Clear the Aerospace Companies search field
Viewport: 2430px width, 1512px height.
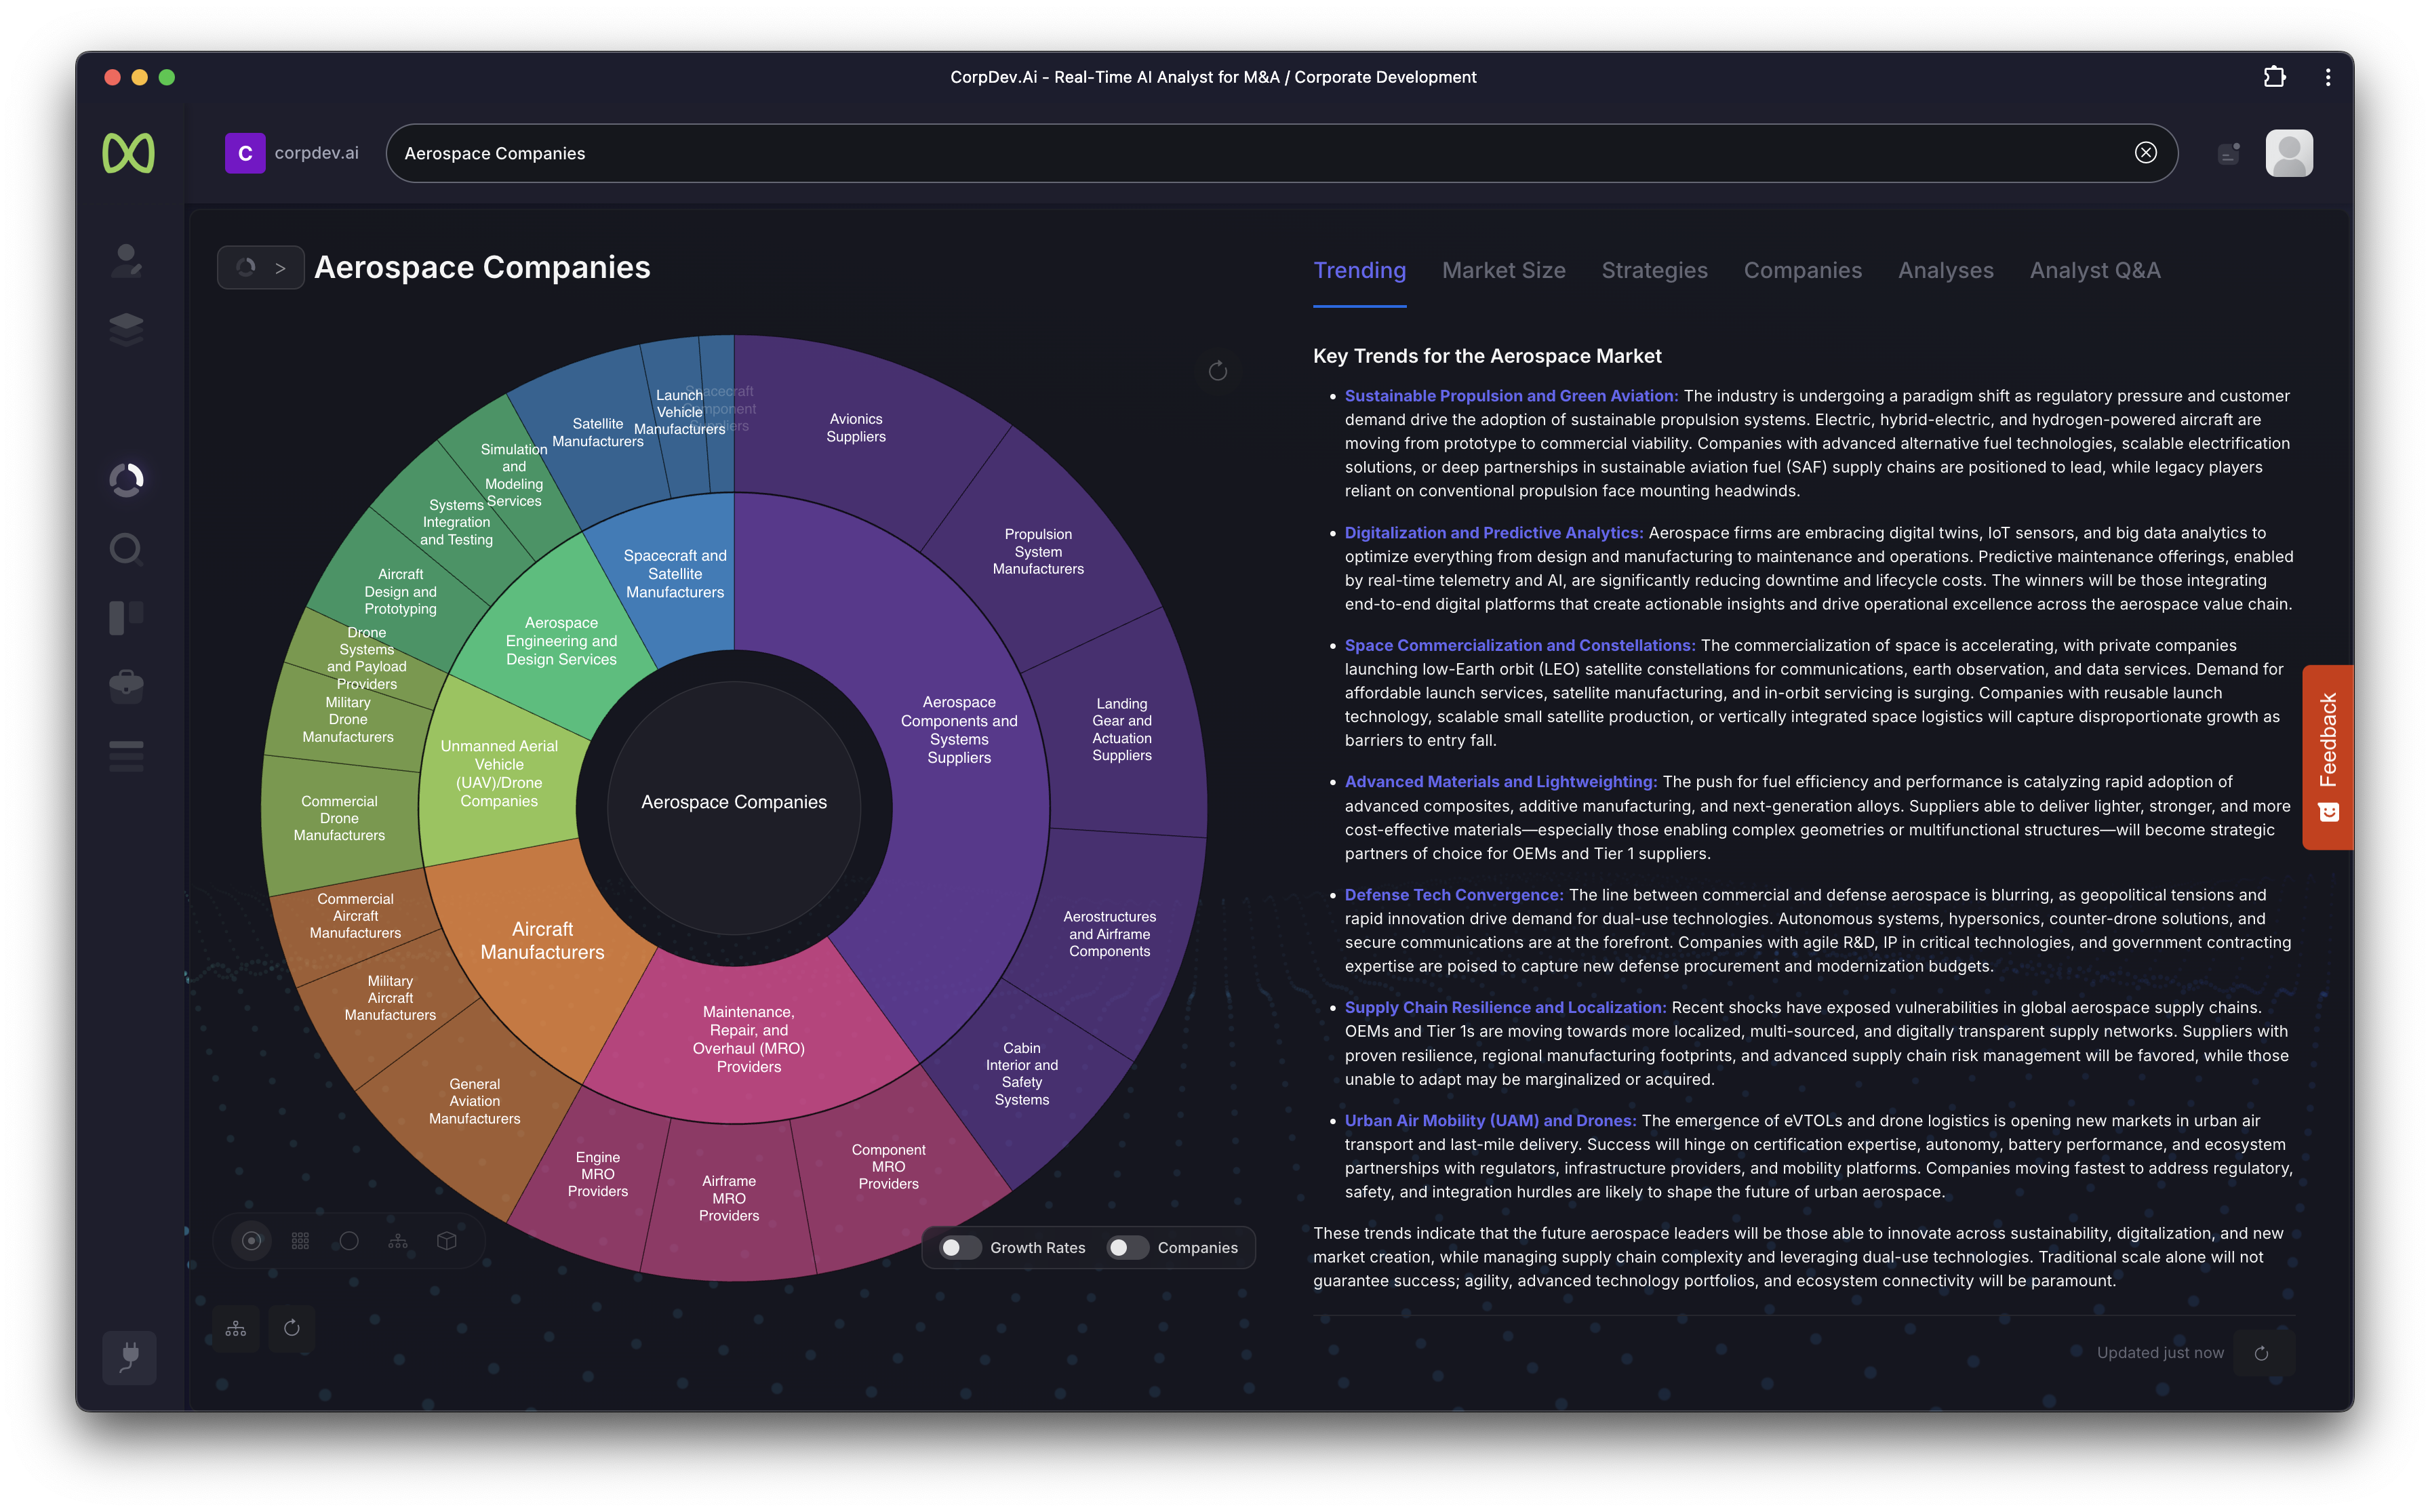pyautogui.click(x=2145, y=153)
